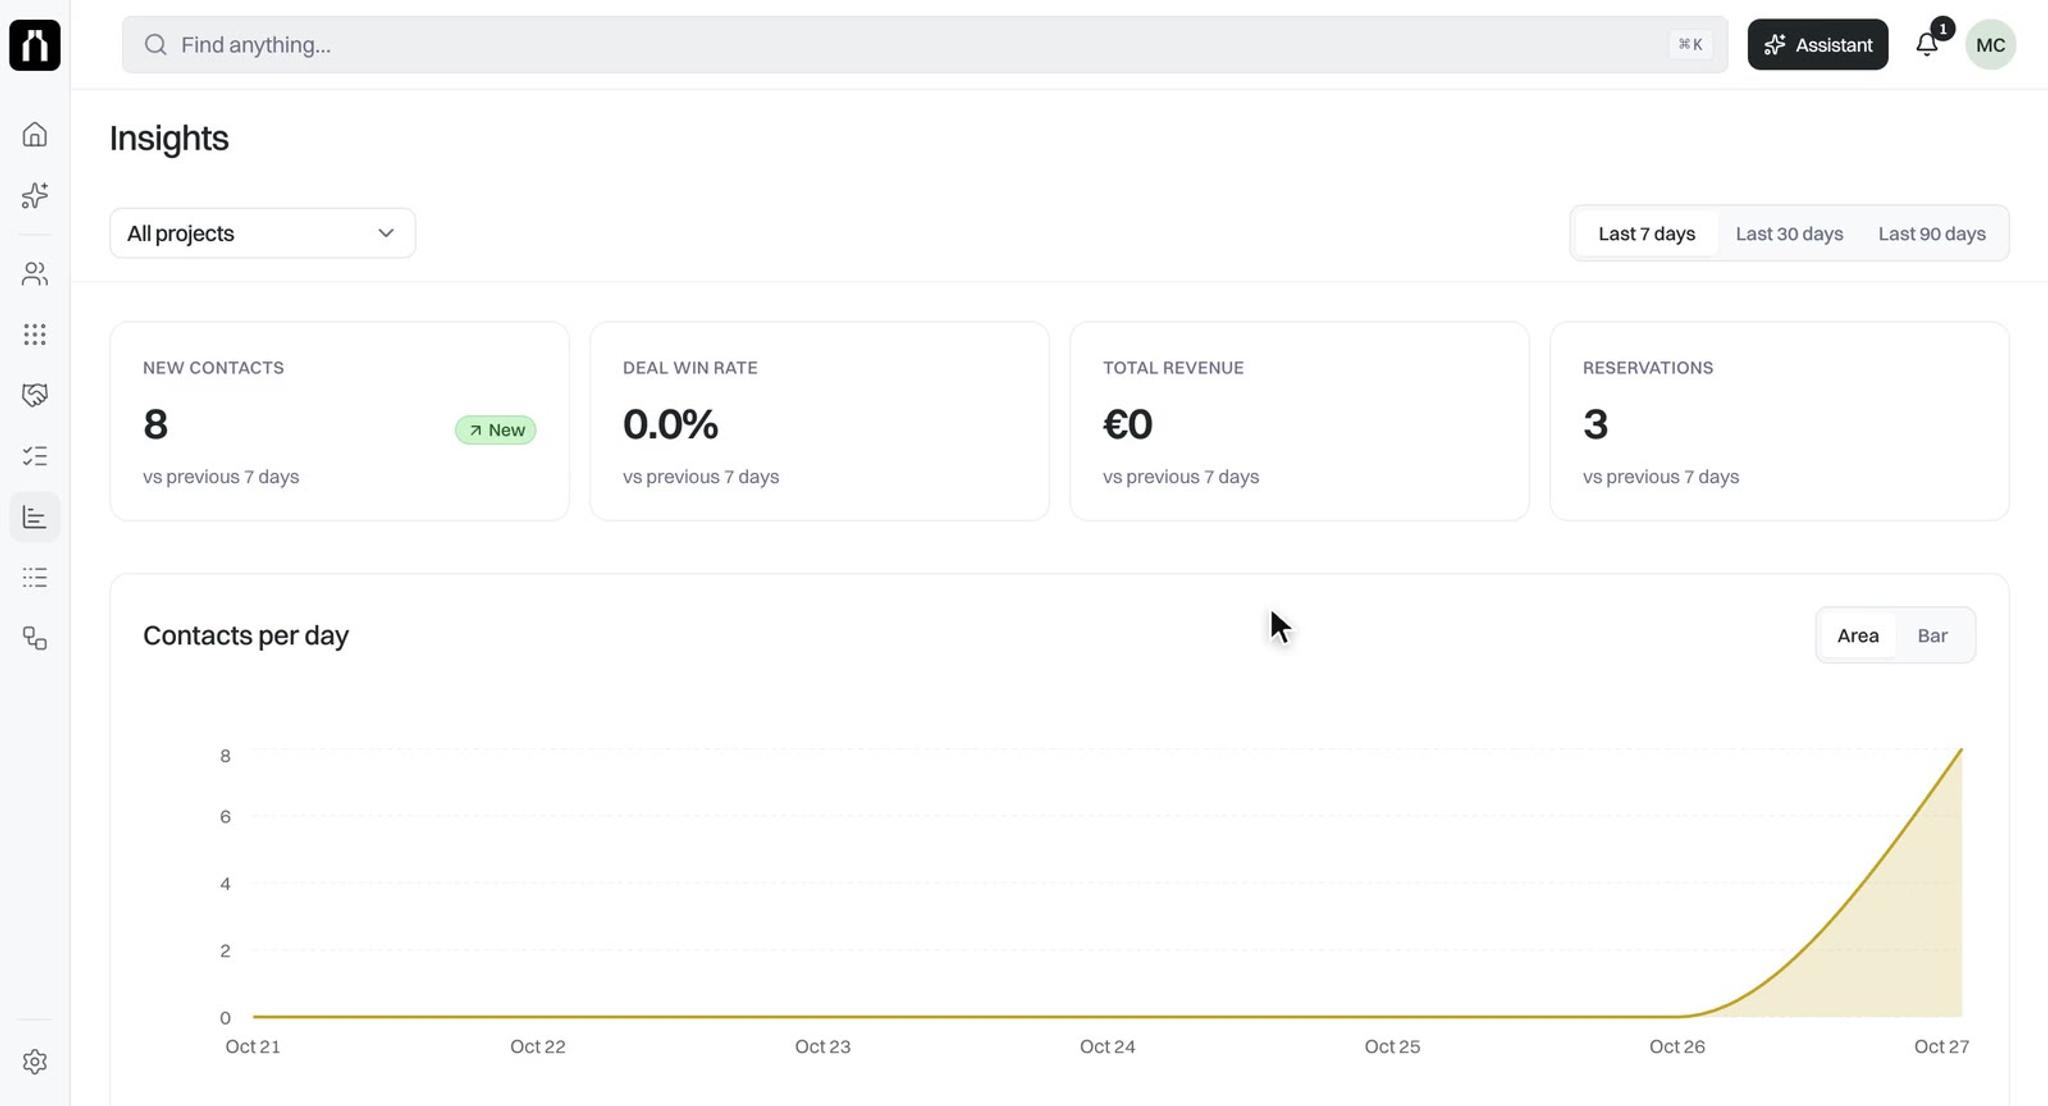Click the Reservations card

1779,421
